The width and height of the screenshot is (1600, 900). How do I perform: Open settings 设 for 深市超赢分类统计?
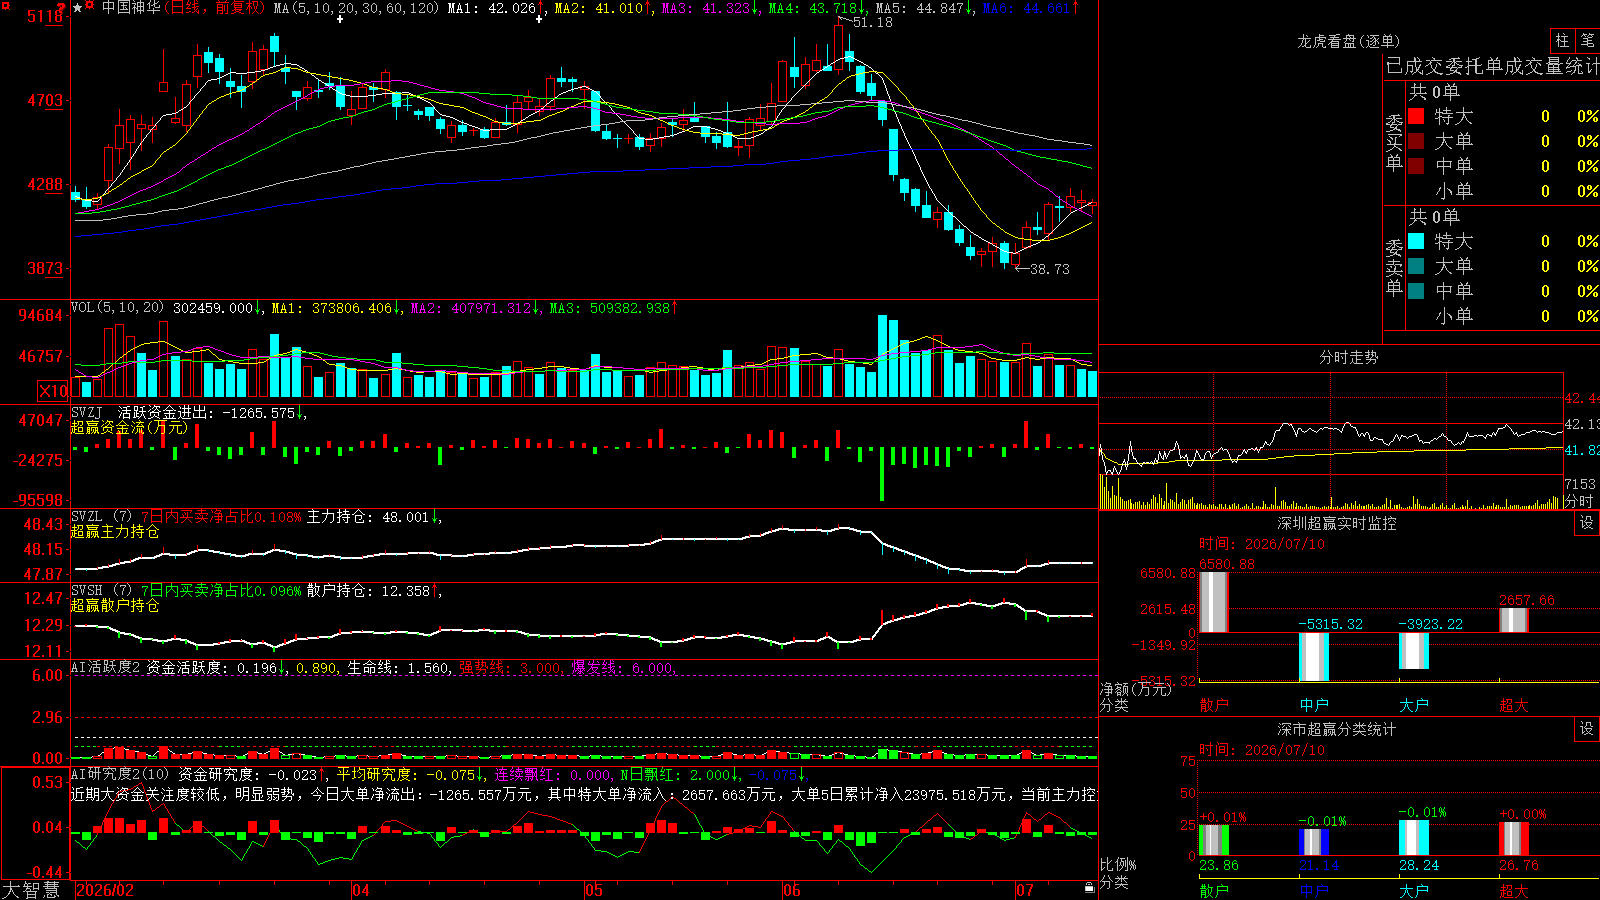tap(1587, 729)
